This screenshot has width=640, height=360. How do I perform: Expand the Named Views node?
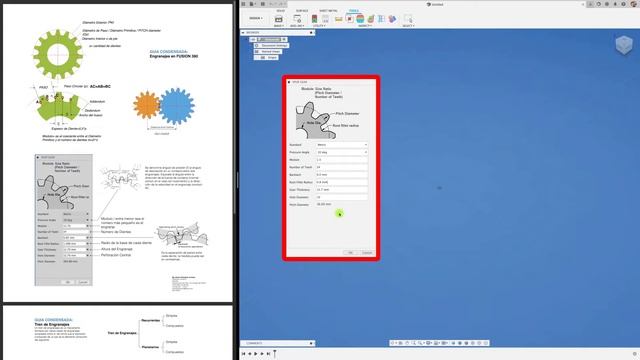251,51
